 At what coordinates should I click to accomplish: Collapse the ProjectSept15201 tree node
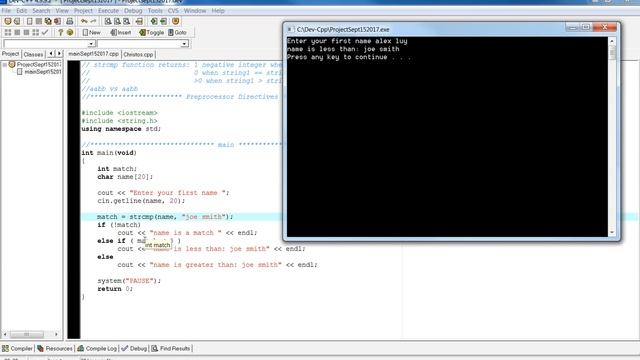4,64
